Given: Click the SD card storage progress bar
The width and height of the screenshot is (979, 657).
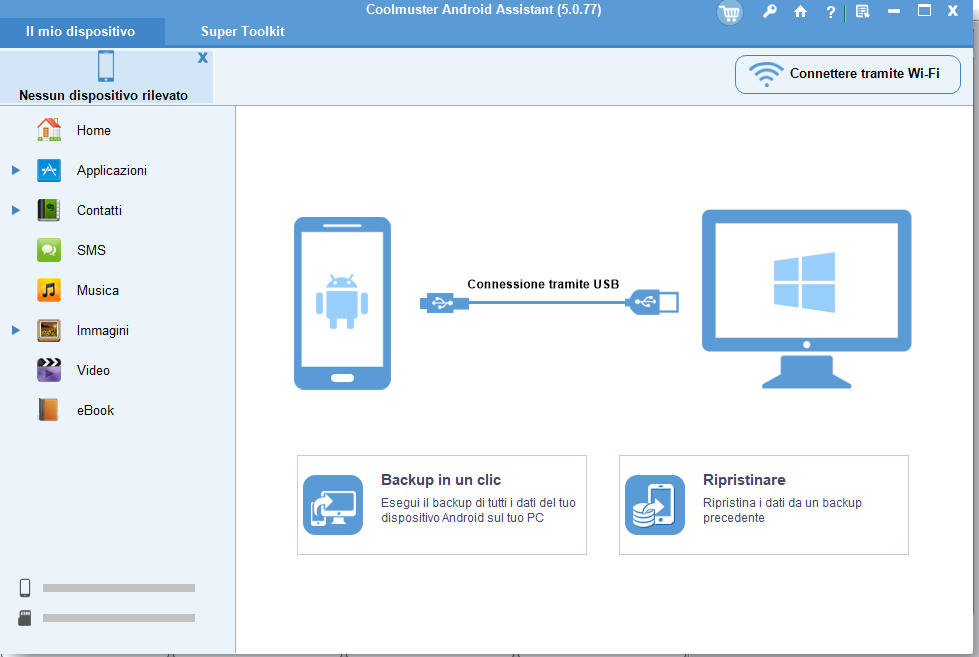Looking at the screenshot, I should (x=119, y=618).
